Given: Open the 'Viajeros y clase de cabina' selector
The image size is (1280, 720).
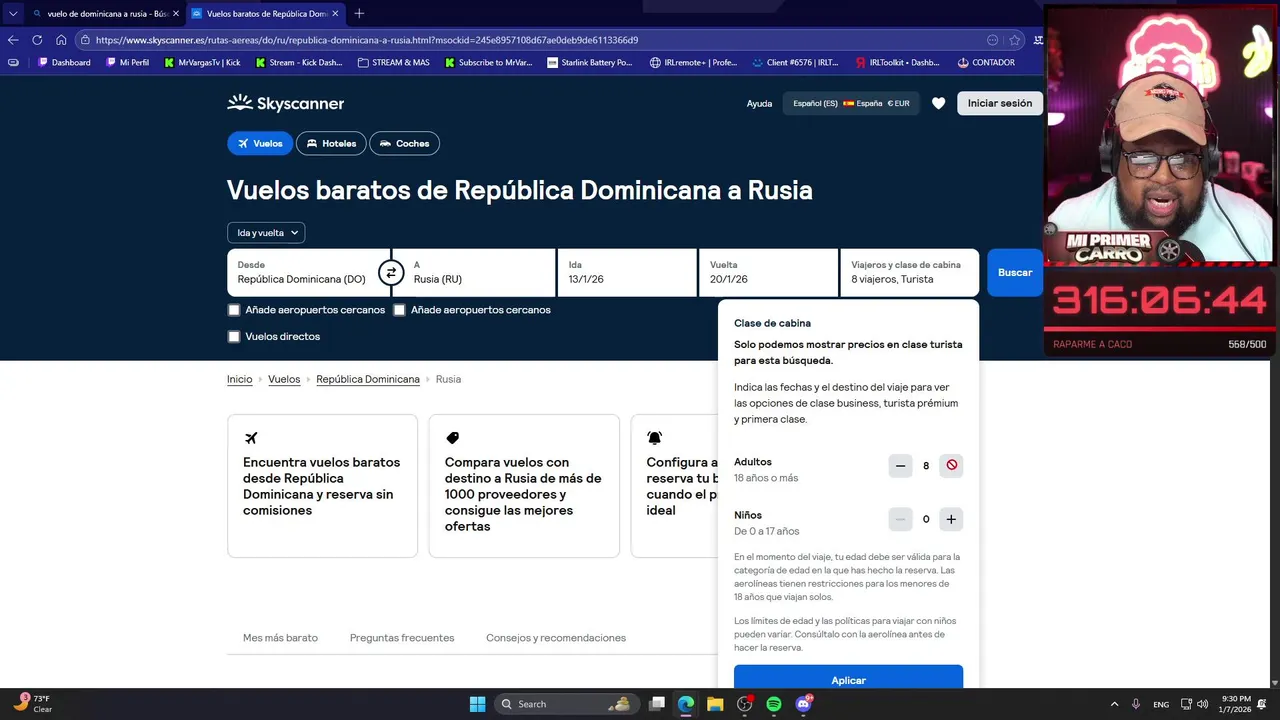Looking at the screenshot, I should tap(909, 272).
